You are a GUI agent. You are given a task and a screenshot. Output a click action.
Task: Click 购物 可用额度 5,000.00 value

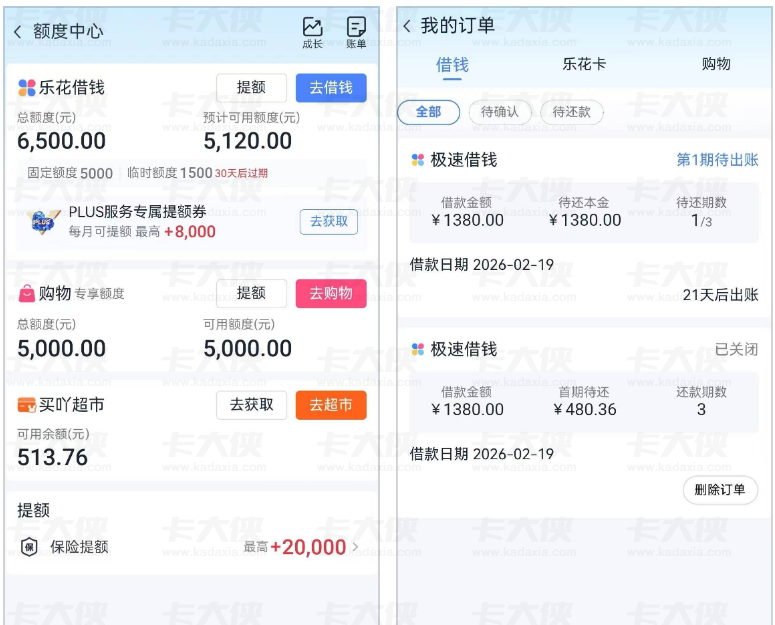[x=248, y=349]
